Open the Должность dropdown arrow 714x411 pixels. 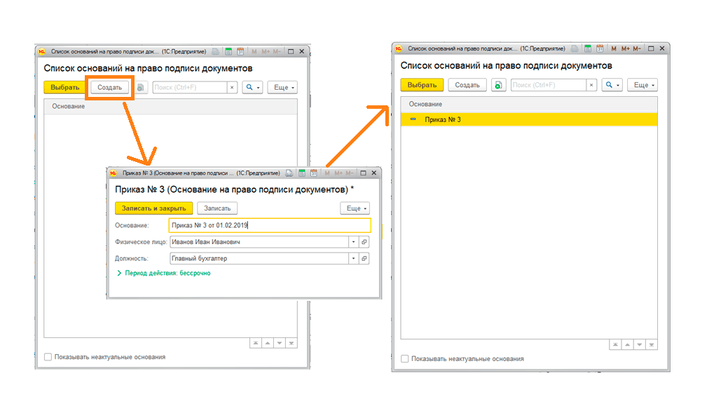[x=353, y=259]
